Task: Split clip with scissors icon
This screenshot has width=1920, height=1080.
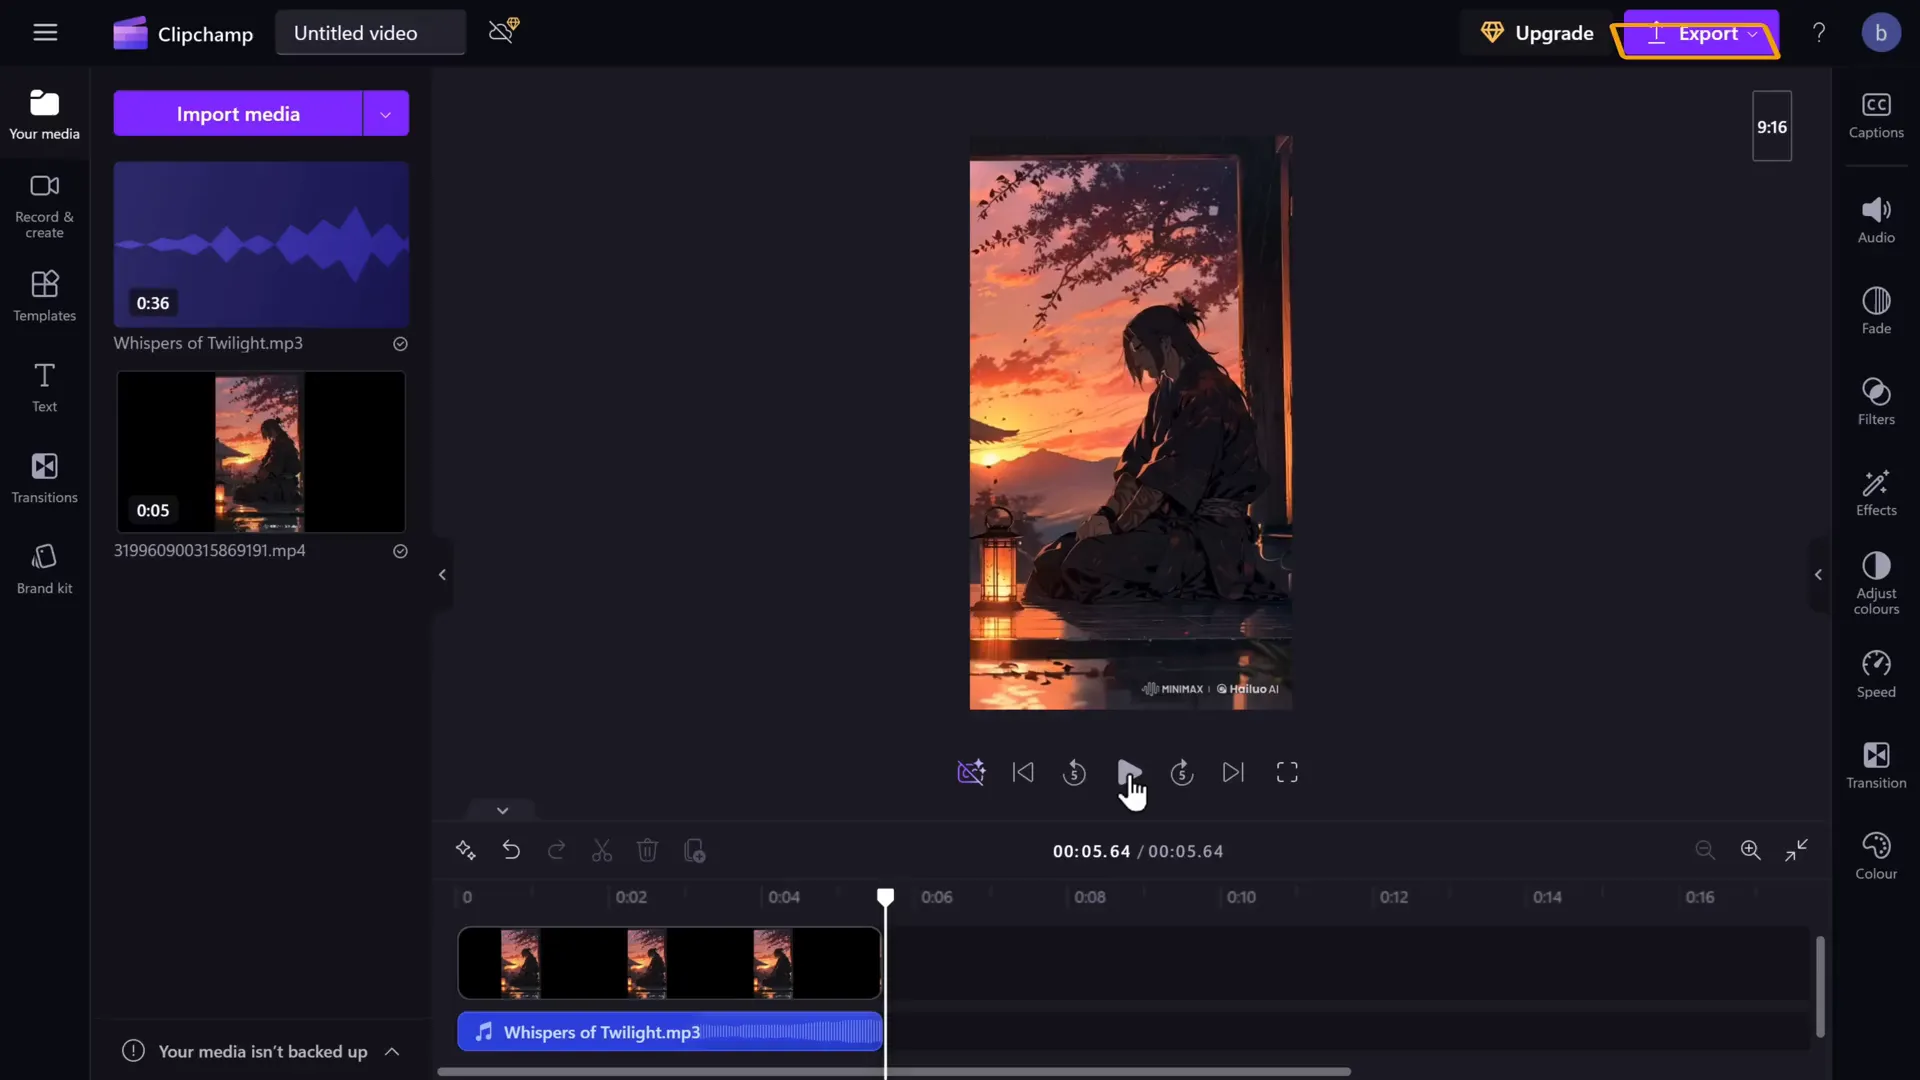Action: [602, 851]
